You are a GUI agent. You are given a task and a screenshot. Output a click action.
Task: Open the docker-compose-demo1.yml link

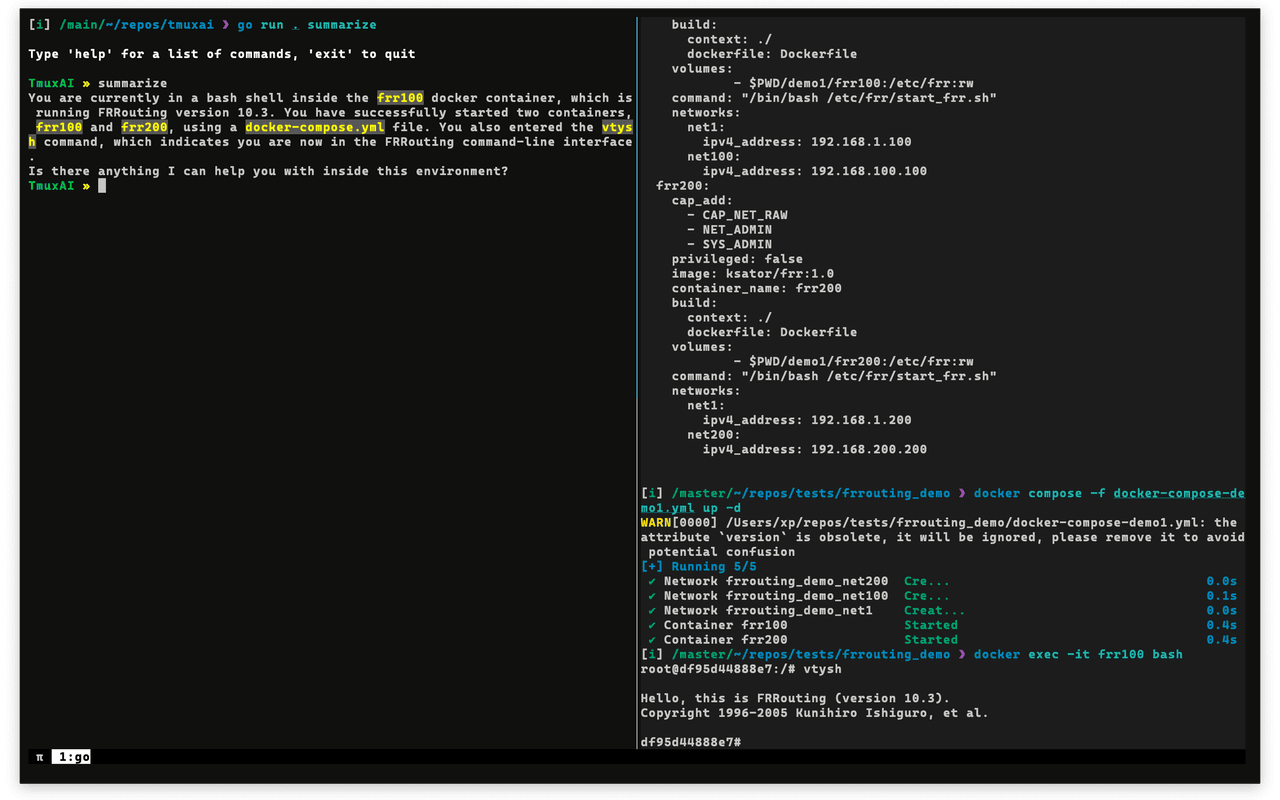click(1180, 493)
